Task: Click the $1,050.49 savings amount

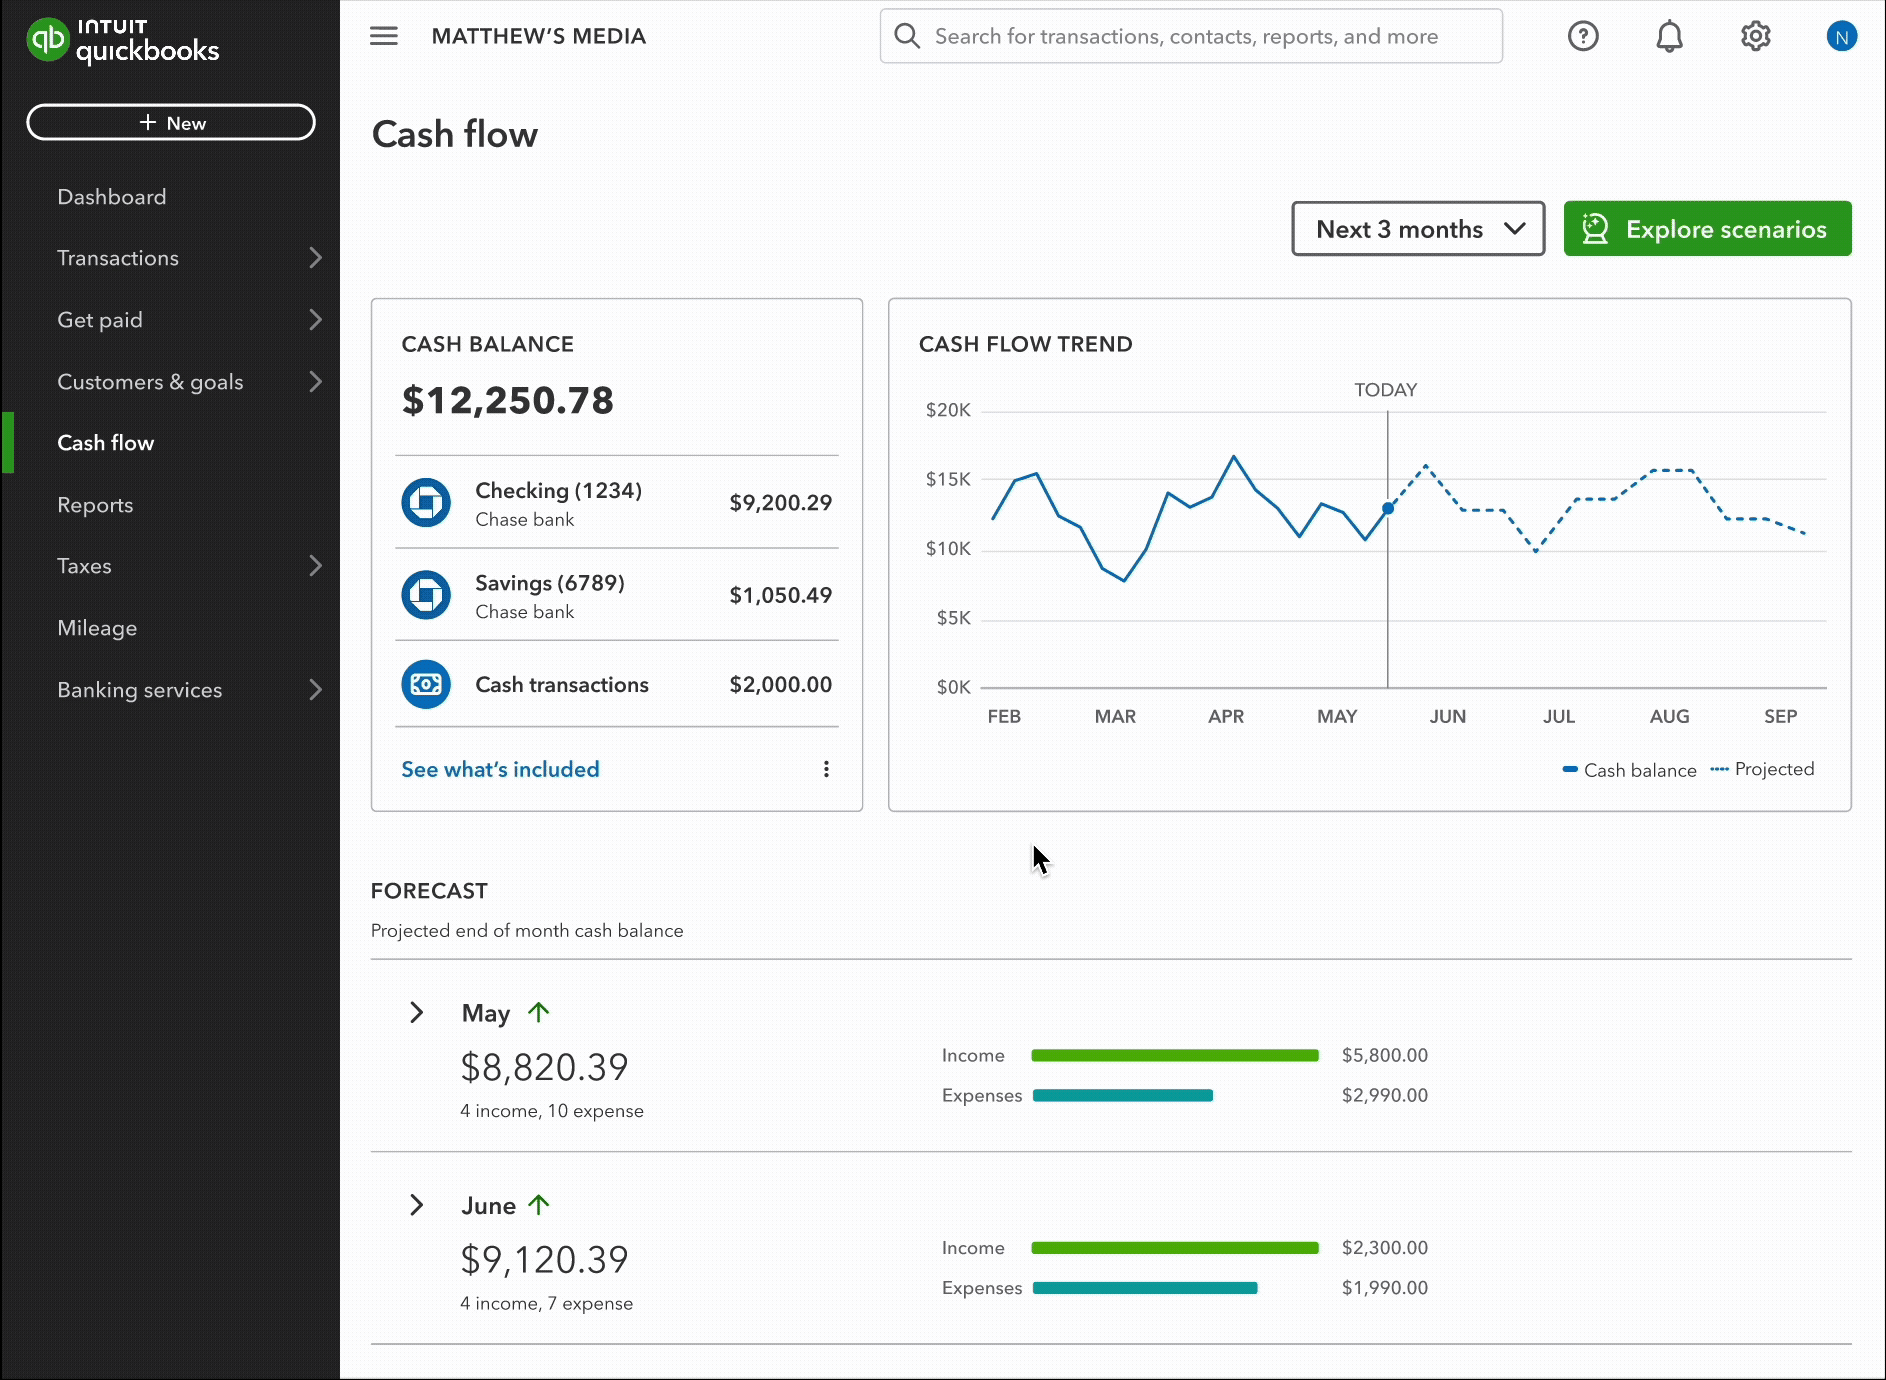Action: click(x=781, y=595)
